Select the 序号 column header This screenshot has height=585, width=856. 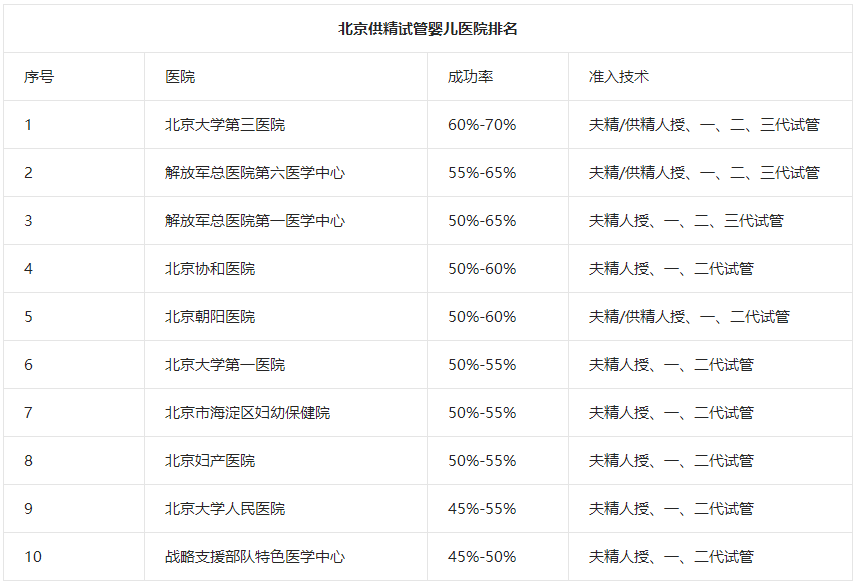[x=39, y=76]
